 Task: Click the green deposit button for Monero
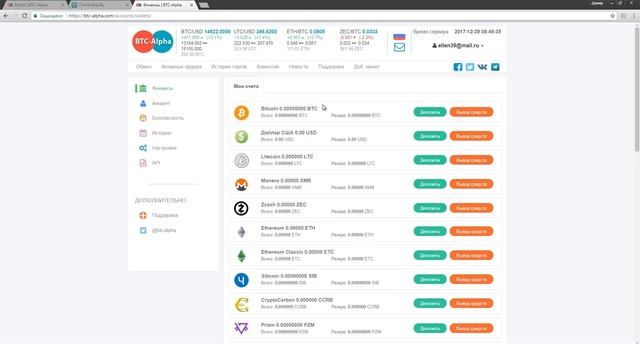tap(430, 184)
